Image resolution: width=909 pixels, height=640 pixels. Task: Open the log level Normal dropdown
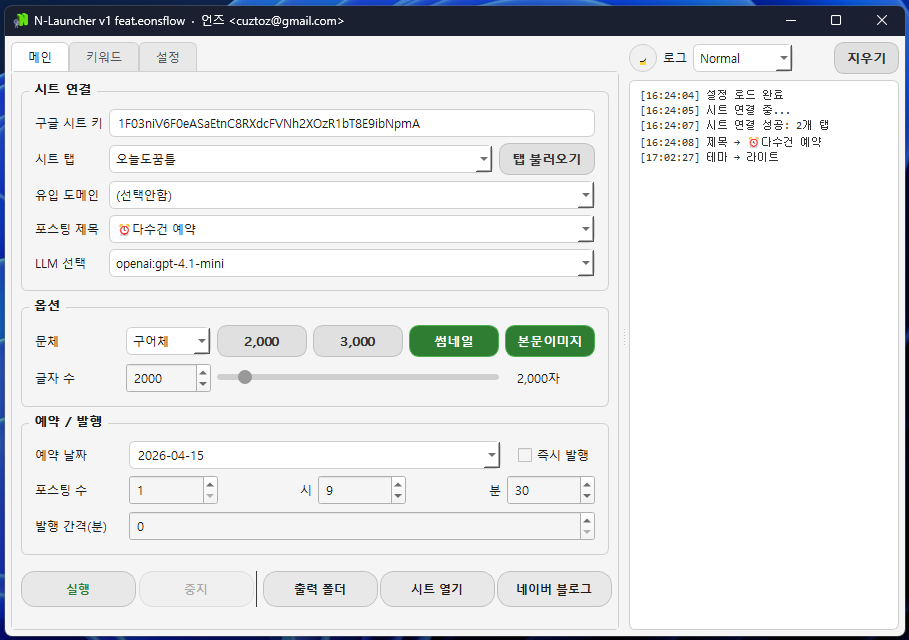(742, 59)
